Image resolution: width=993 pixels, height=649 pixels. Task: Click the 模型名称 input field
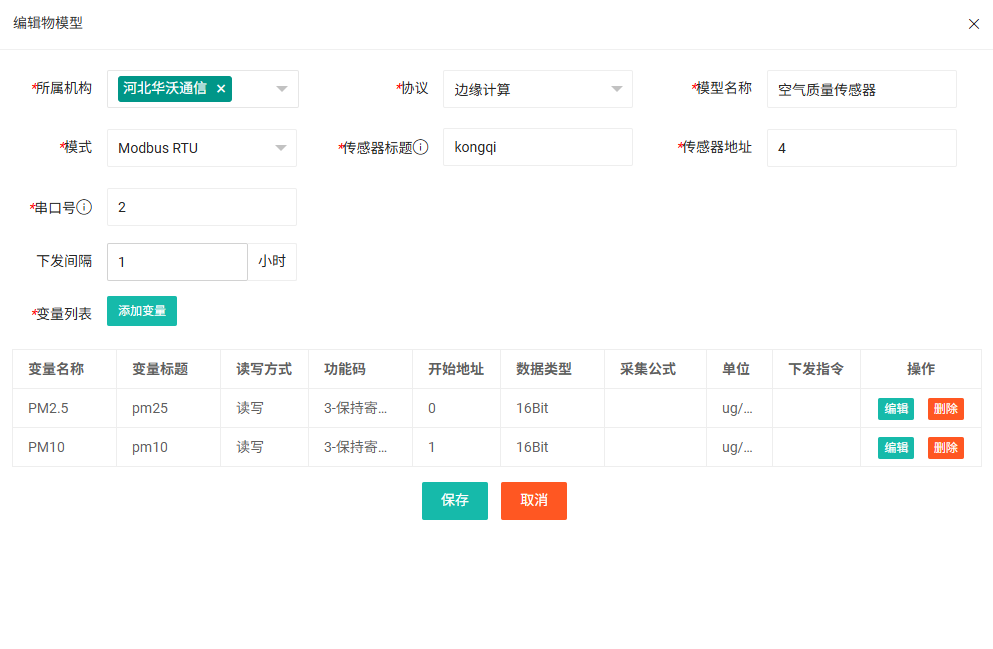pos(861,89)
